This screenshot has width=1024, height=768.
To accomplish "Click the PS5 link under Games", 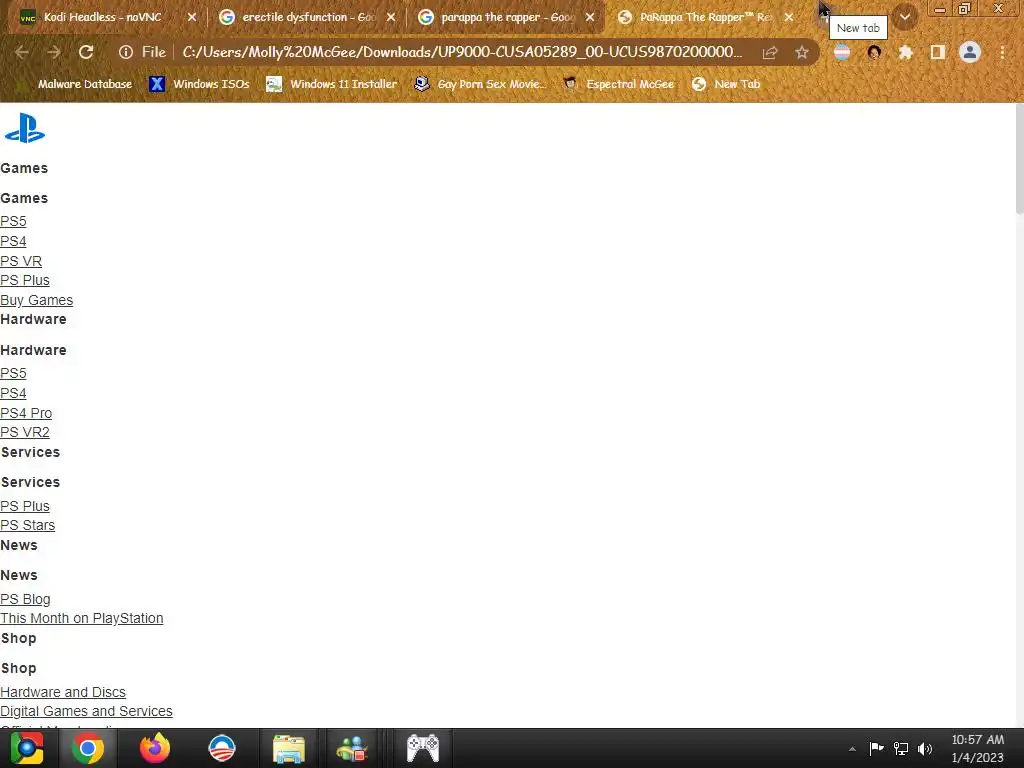I will pos(13,221).
